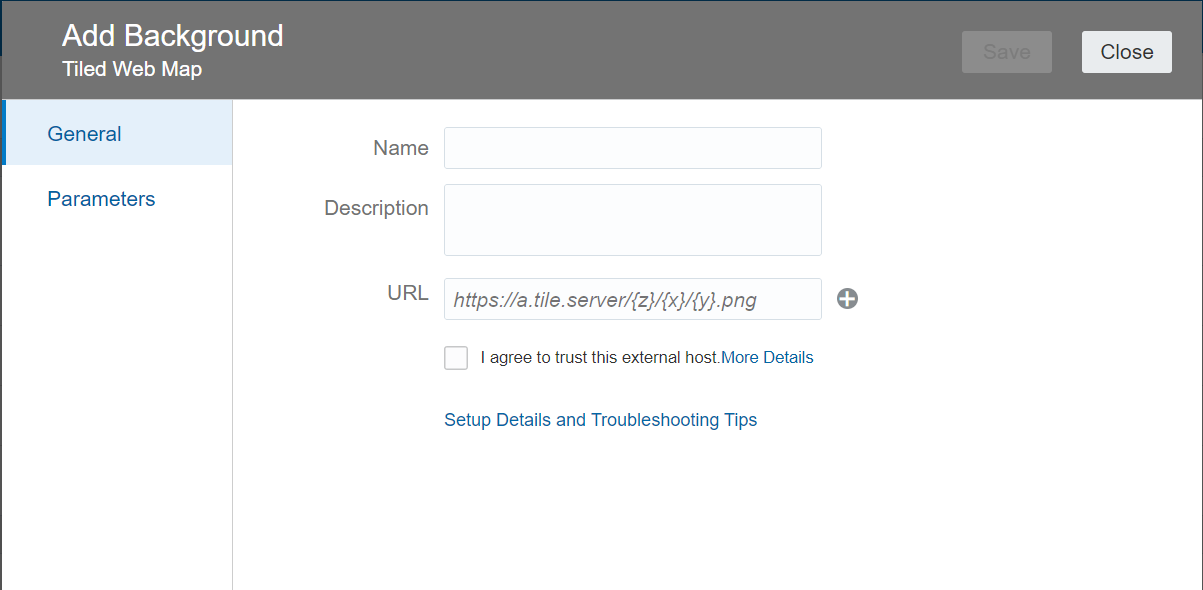Toggle the external host agreement checkbox
Screen dimensions: 1203x590
pos(456,357)
